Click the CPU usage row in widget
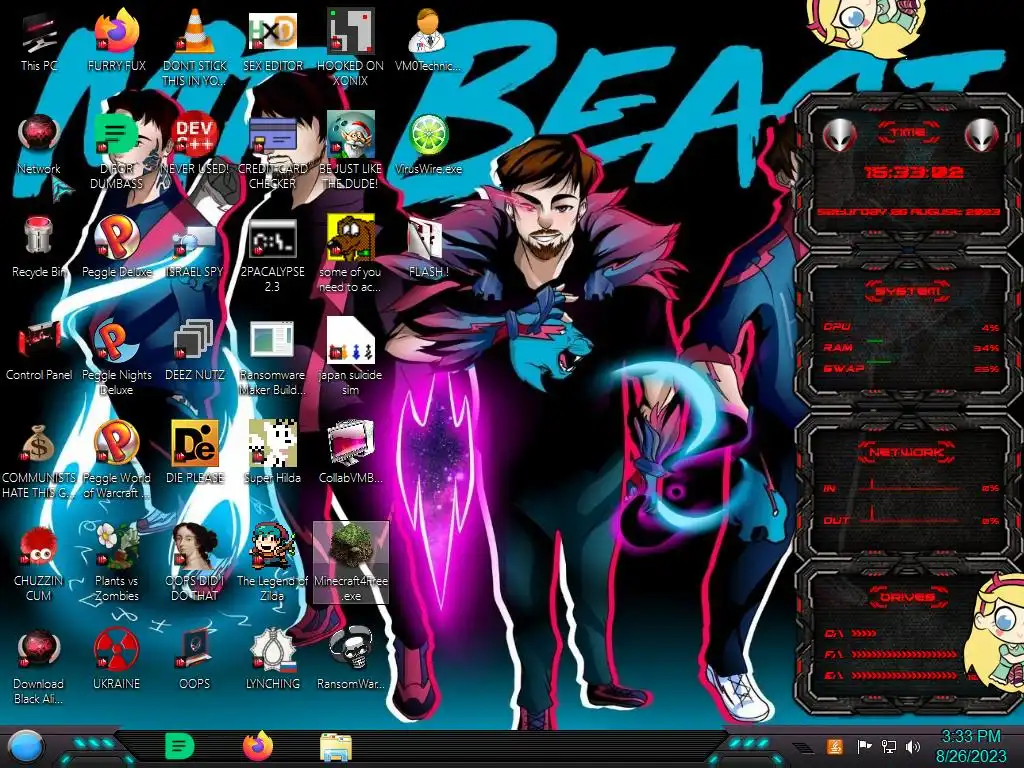 pyautogui.click(x=911, y=327)
